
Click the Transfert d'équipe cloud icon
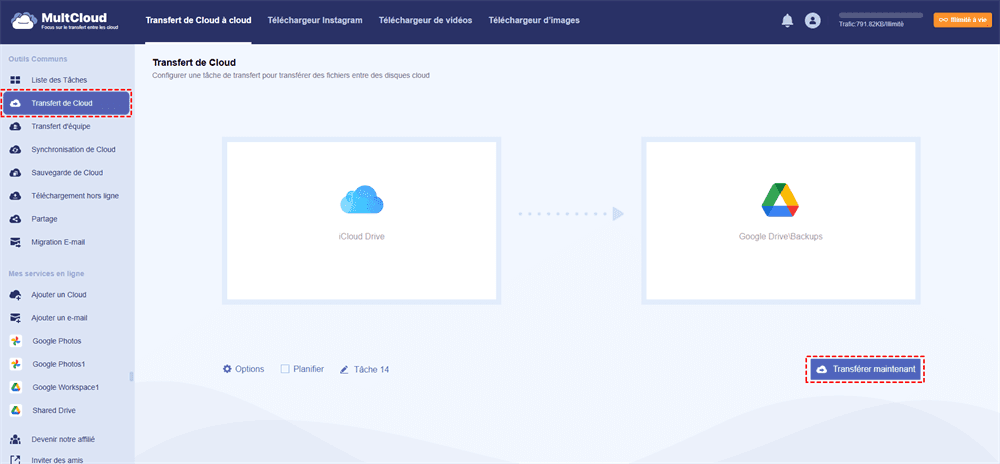pyautogui.click(x=15, y=126)
